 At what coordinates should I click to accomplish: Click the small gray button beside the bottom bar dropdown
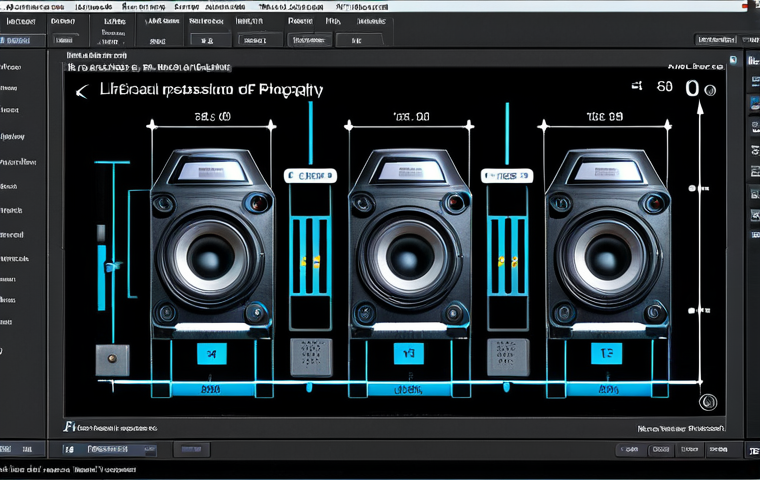pyautogui.click(x=191, y=449)
